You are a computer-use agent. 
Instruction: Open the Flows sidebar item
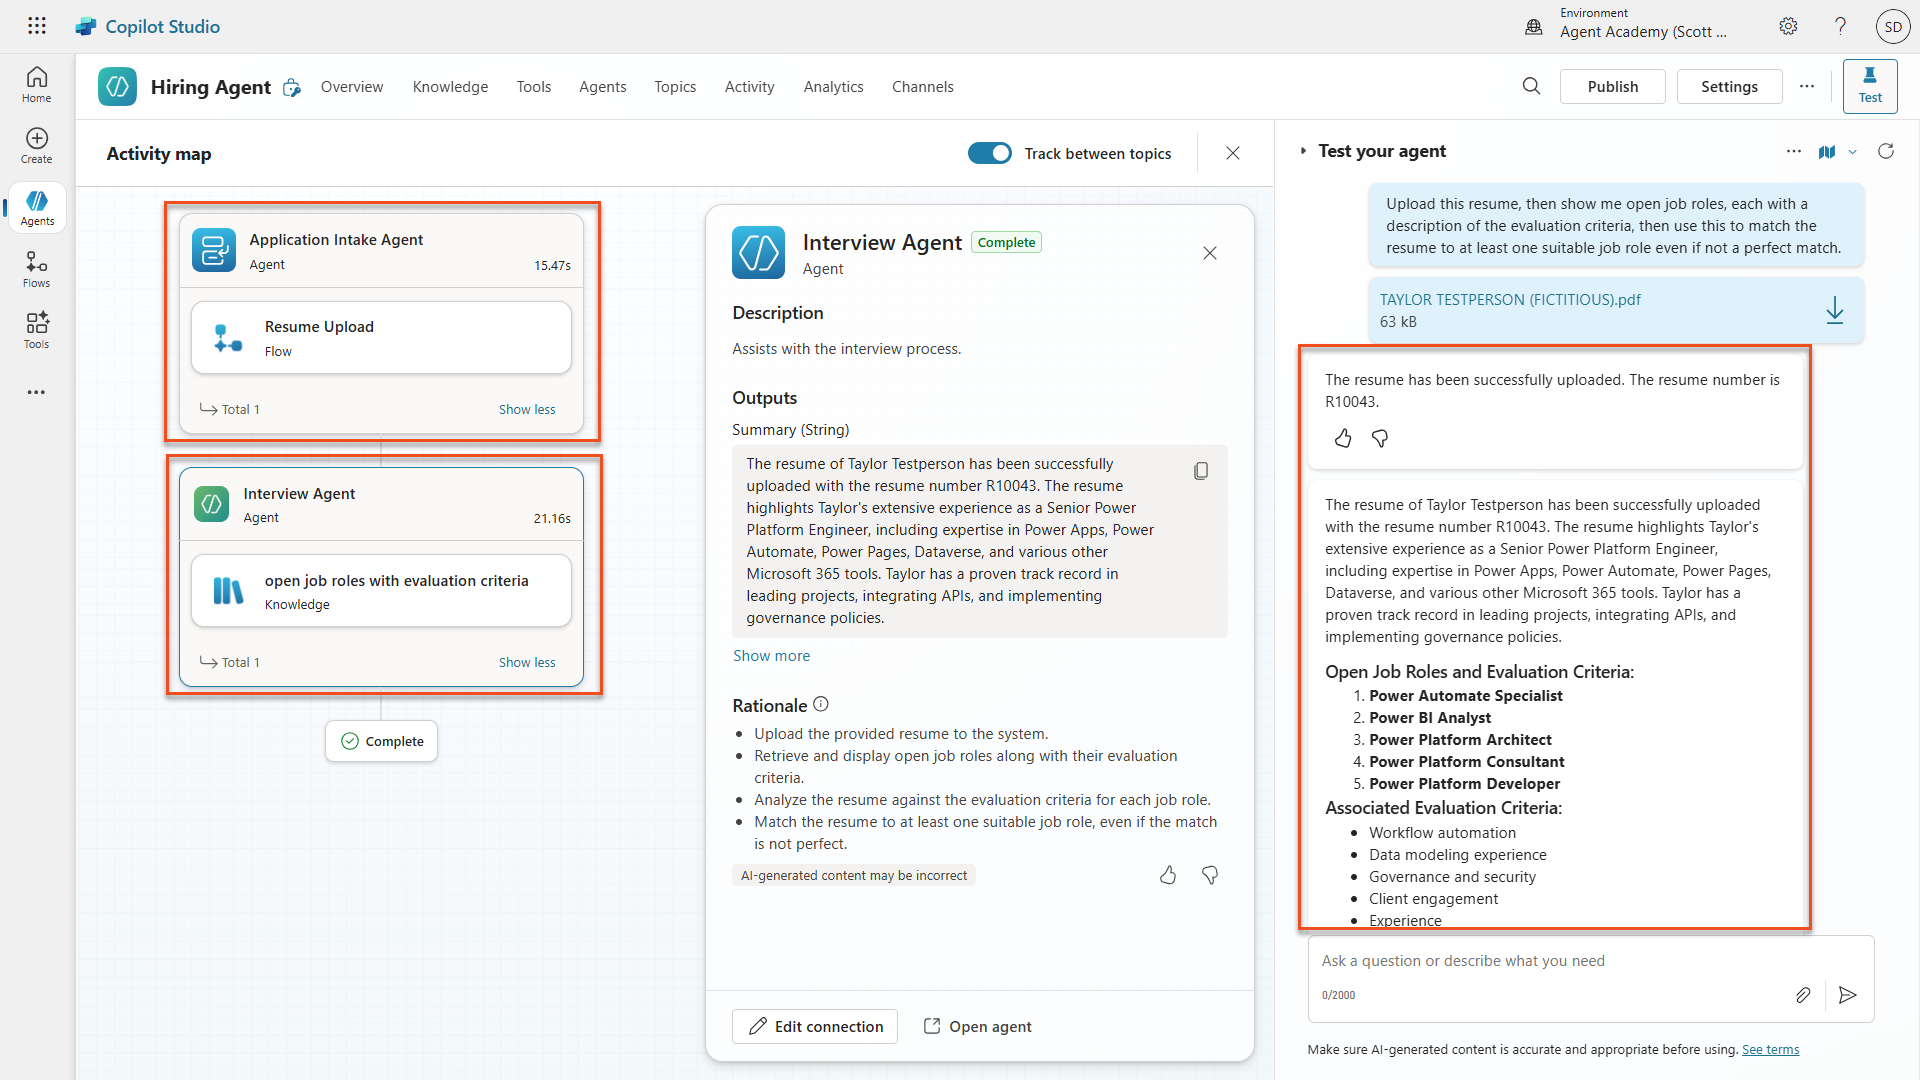pyautogui.click(x=37, y=269)
